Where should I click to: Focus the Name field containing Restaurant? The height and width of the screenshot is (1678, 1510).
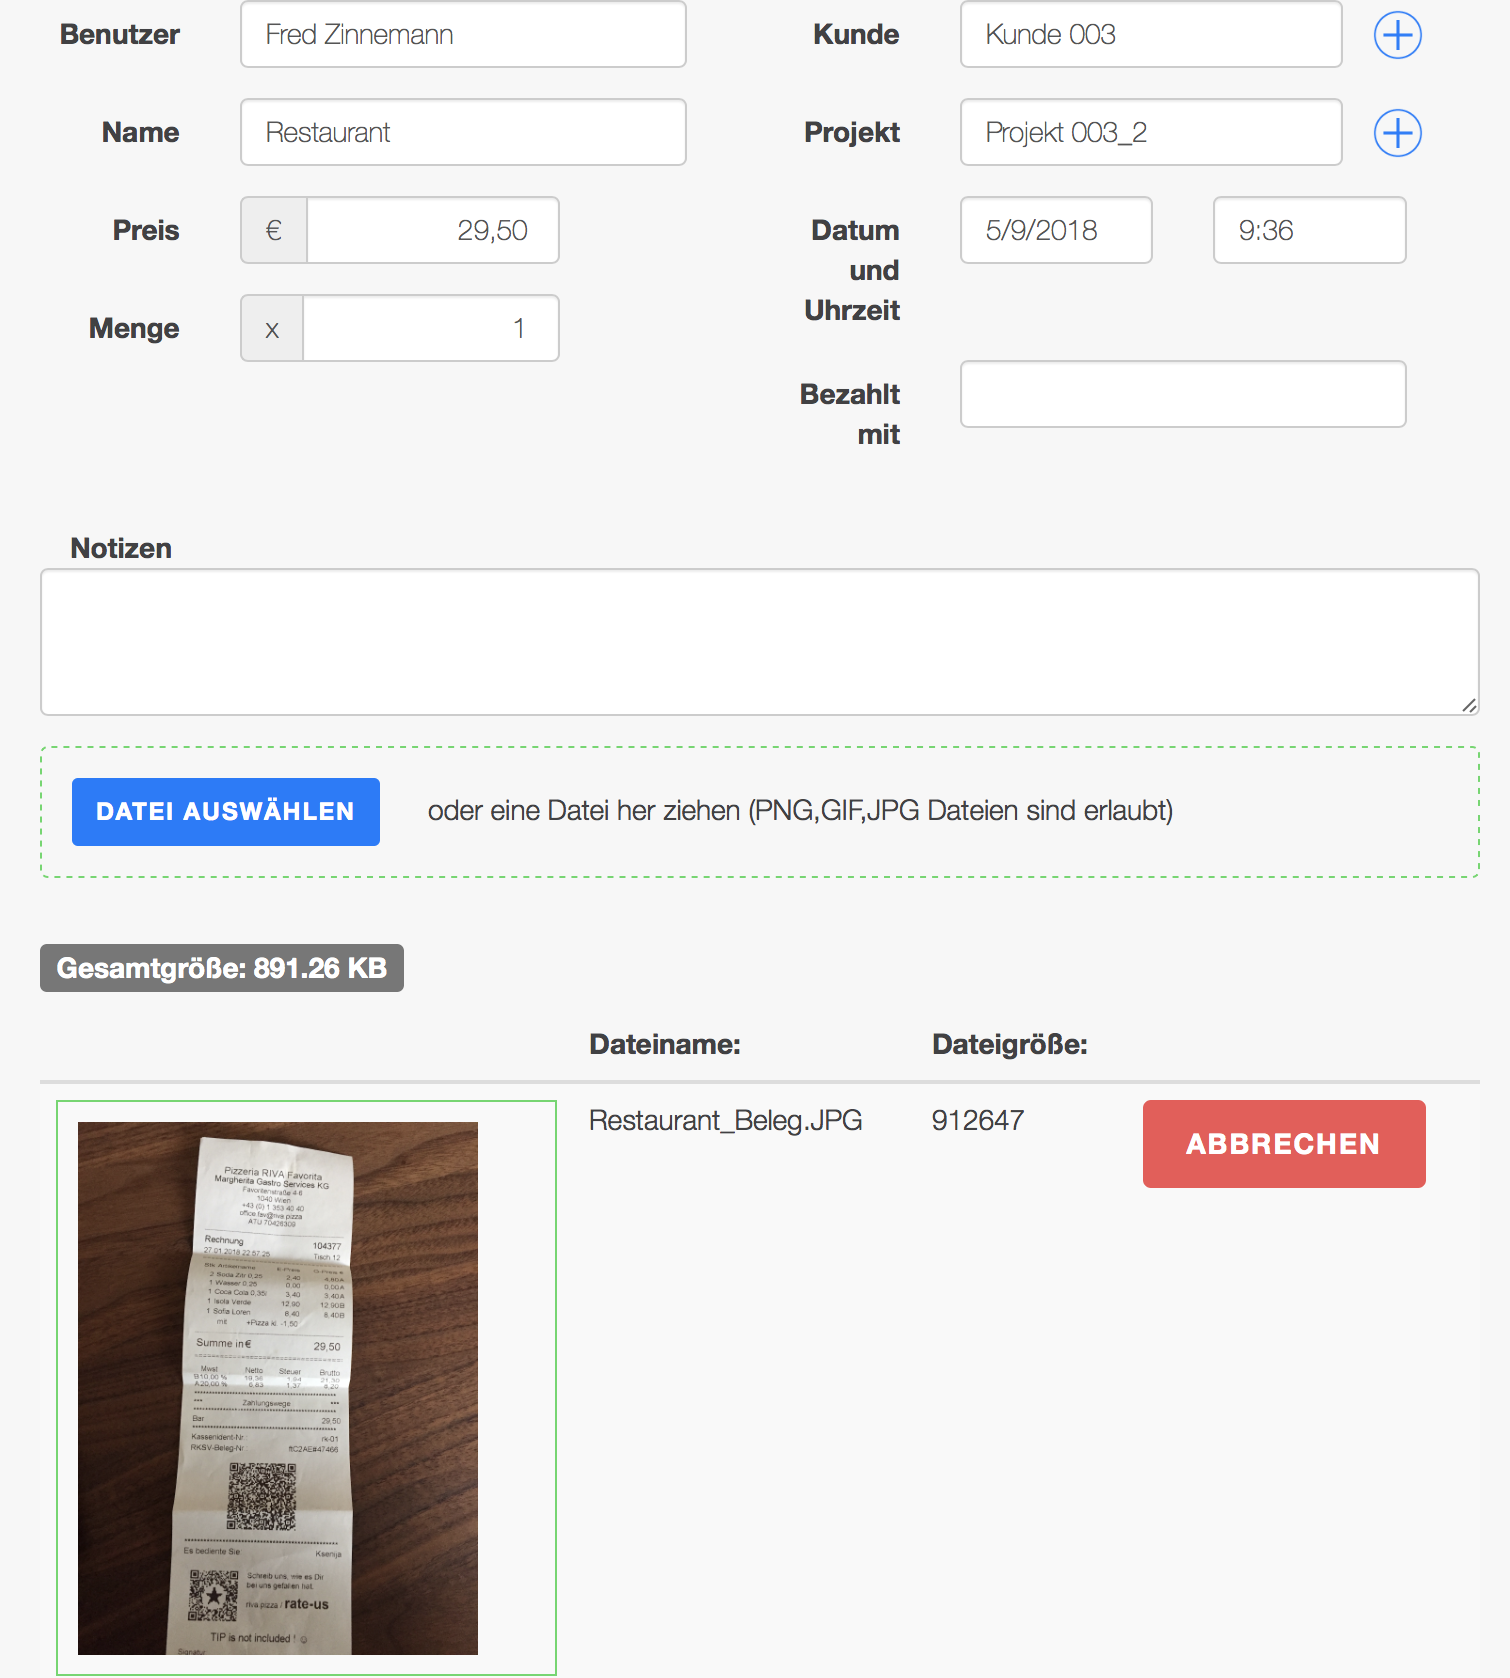(x=463, y=133)
